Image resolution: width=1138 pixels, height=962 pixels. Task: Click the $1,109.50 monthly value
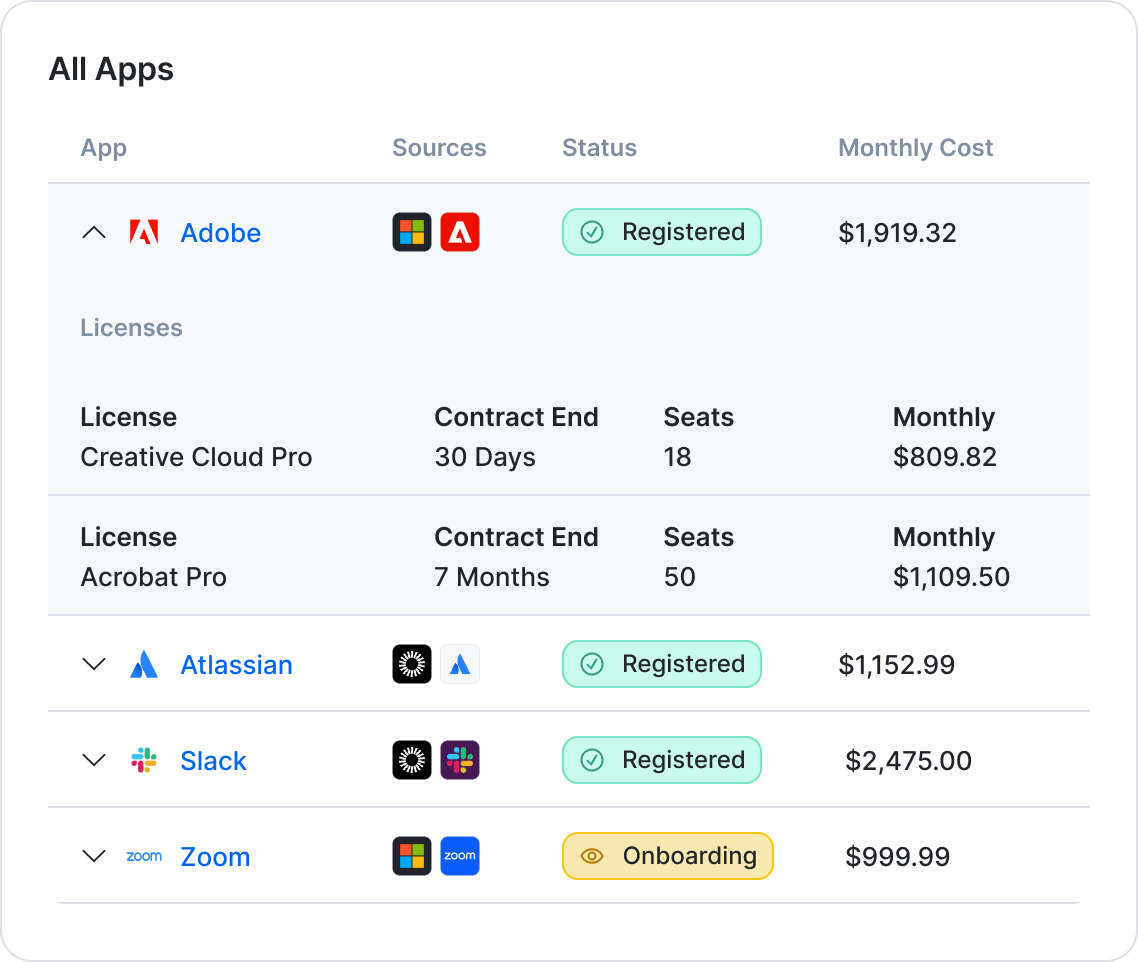point(951,576)
